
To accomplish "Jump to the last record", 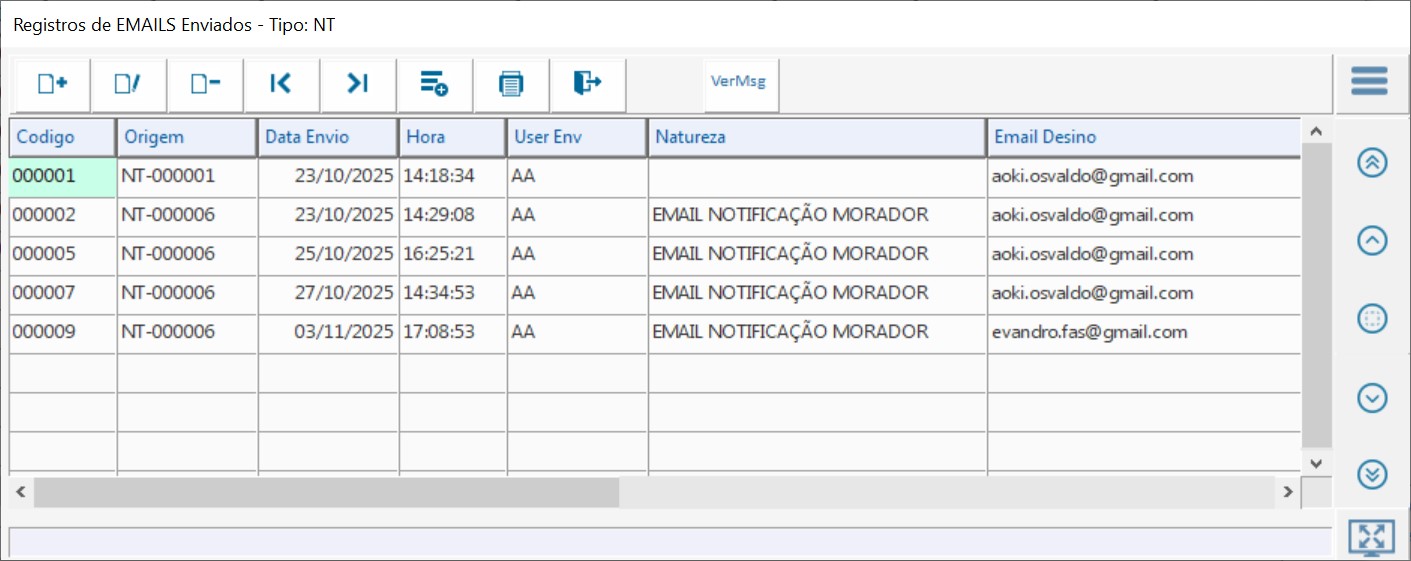I will point(358,84).
